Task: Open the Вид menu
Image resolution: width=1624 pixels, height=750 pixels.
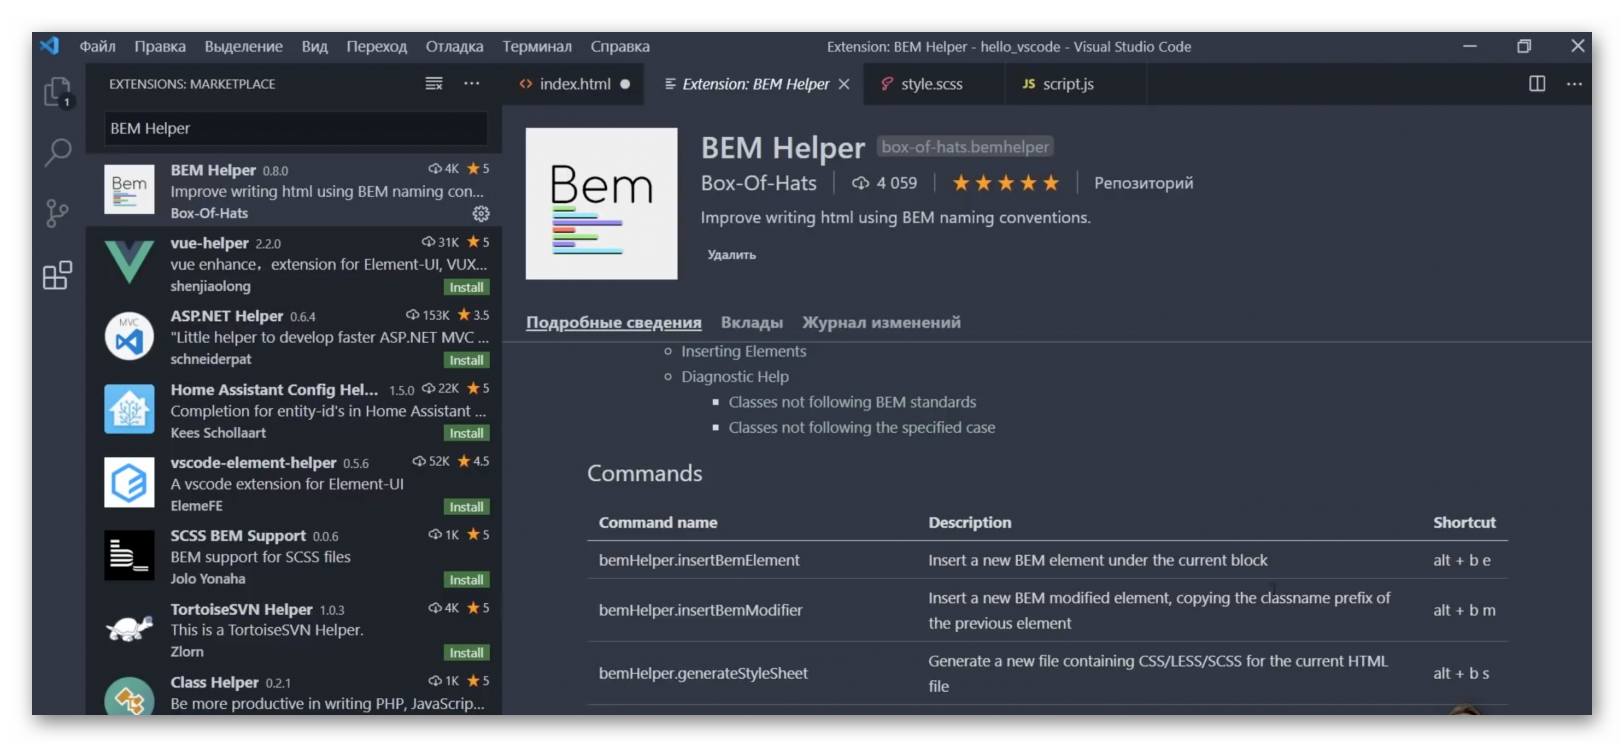Action: (x=314, y=46)
